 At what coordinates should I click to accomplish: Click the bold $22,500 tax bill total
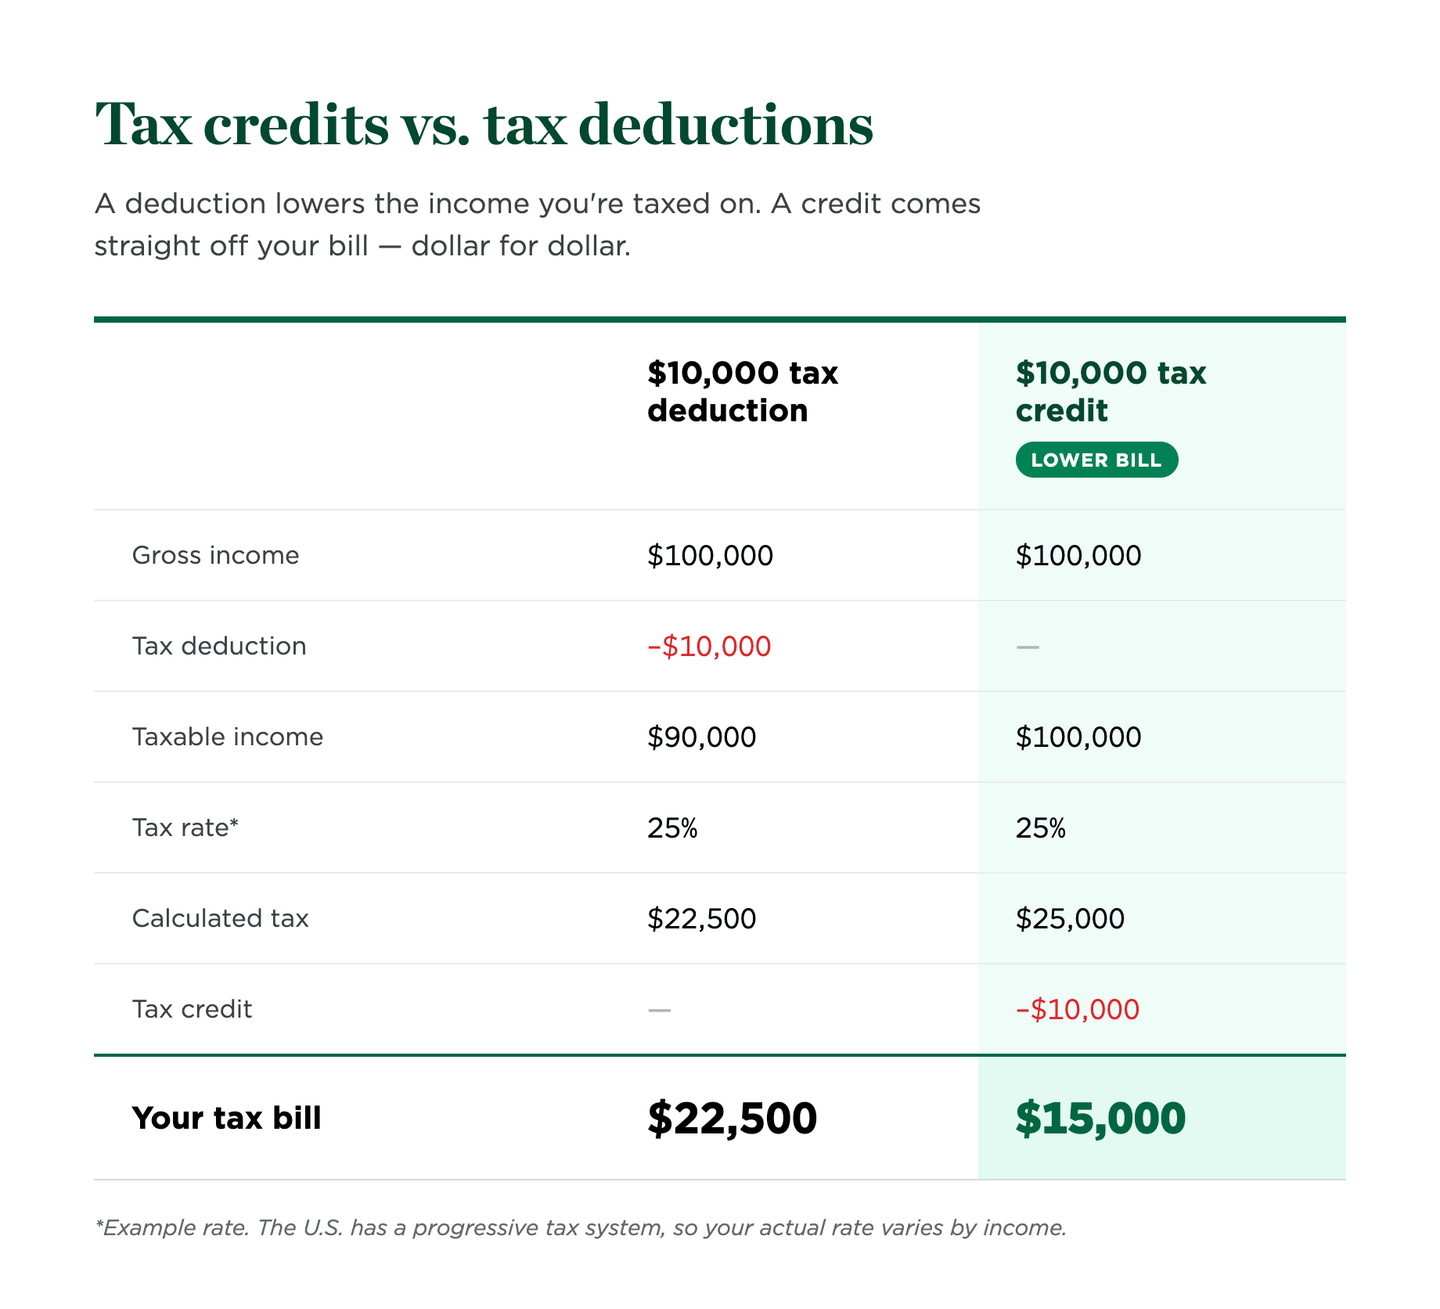(x=732, y=1118)
